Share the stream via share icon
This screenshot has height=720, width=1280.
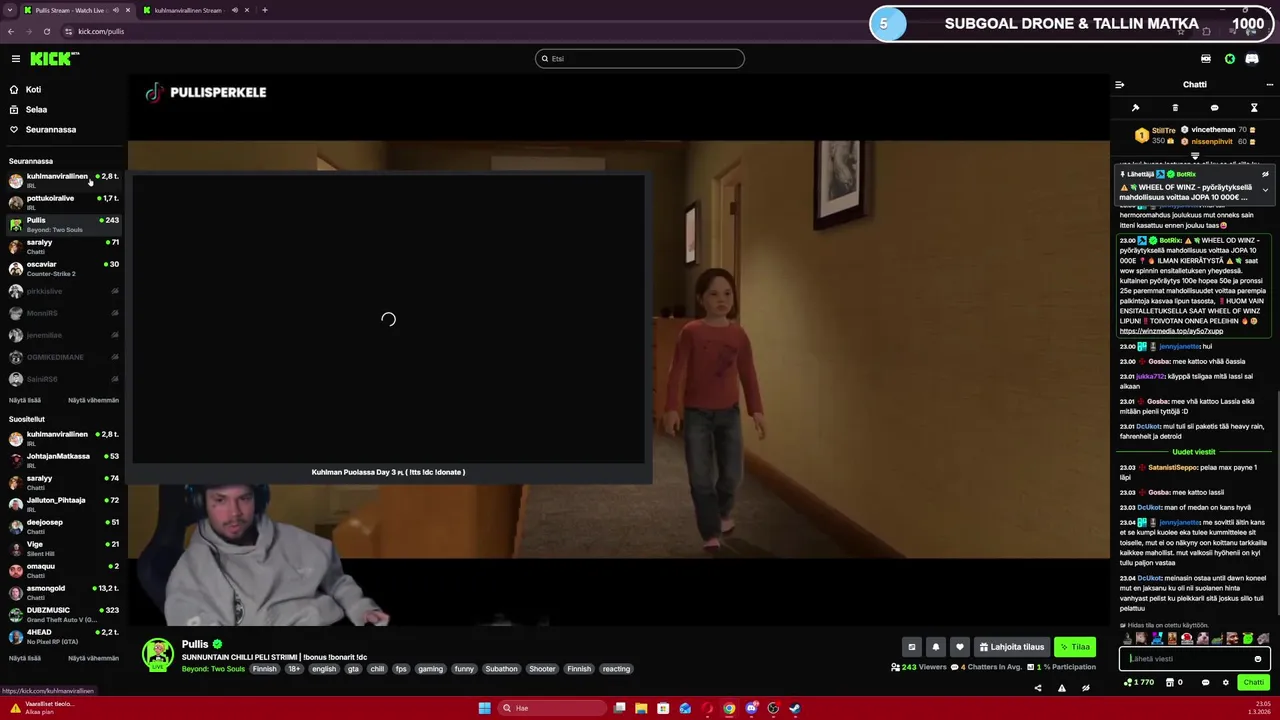point(1037,688)
